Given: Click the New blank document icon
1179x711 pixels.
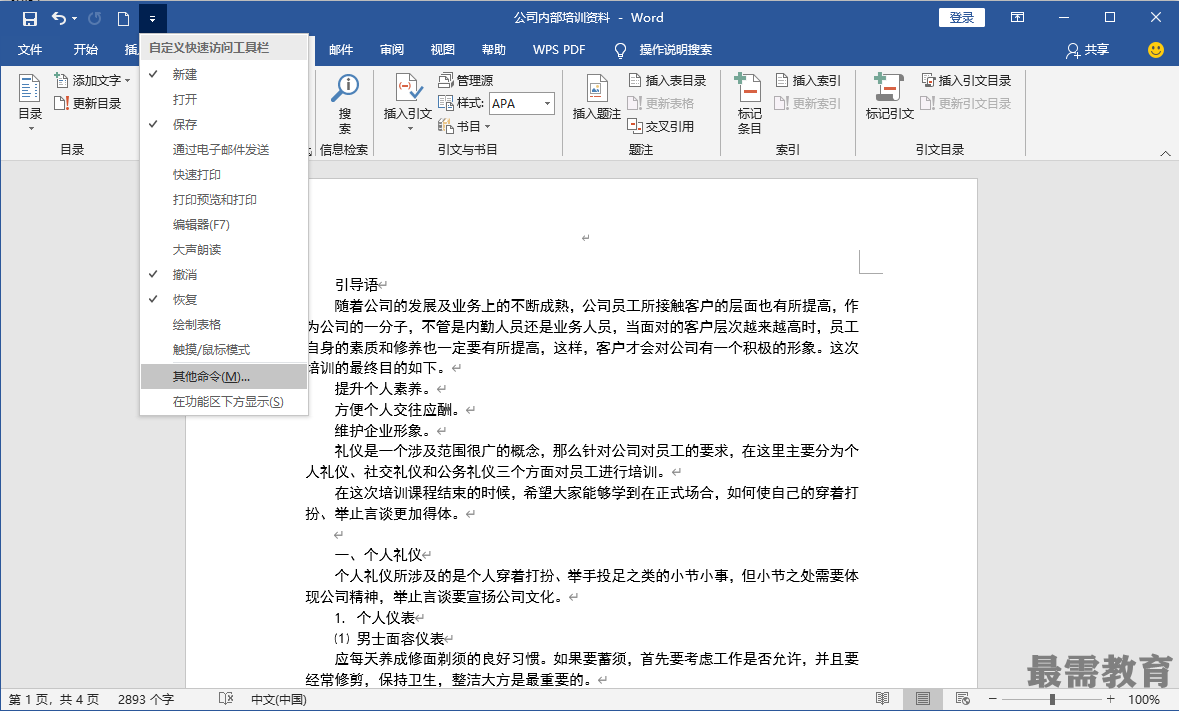Looking at the screenshot, I should click(123, 19).
